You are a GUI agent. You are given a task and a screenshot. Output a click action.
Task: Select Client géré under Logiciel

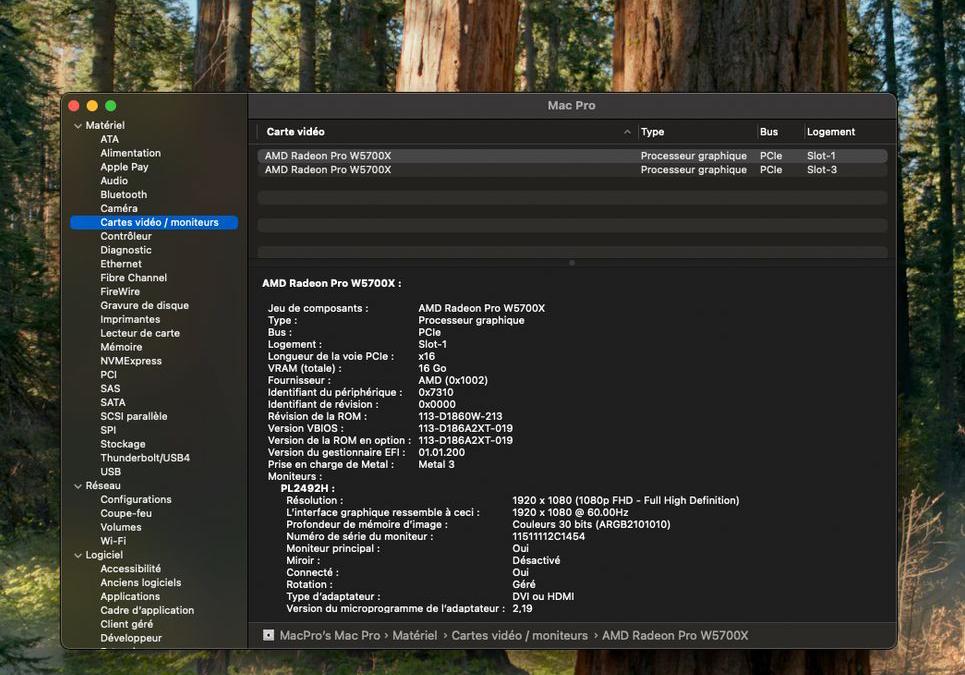tap(127, 624)
